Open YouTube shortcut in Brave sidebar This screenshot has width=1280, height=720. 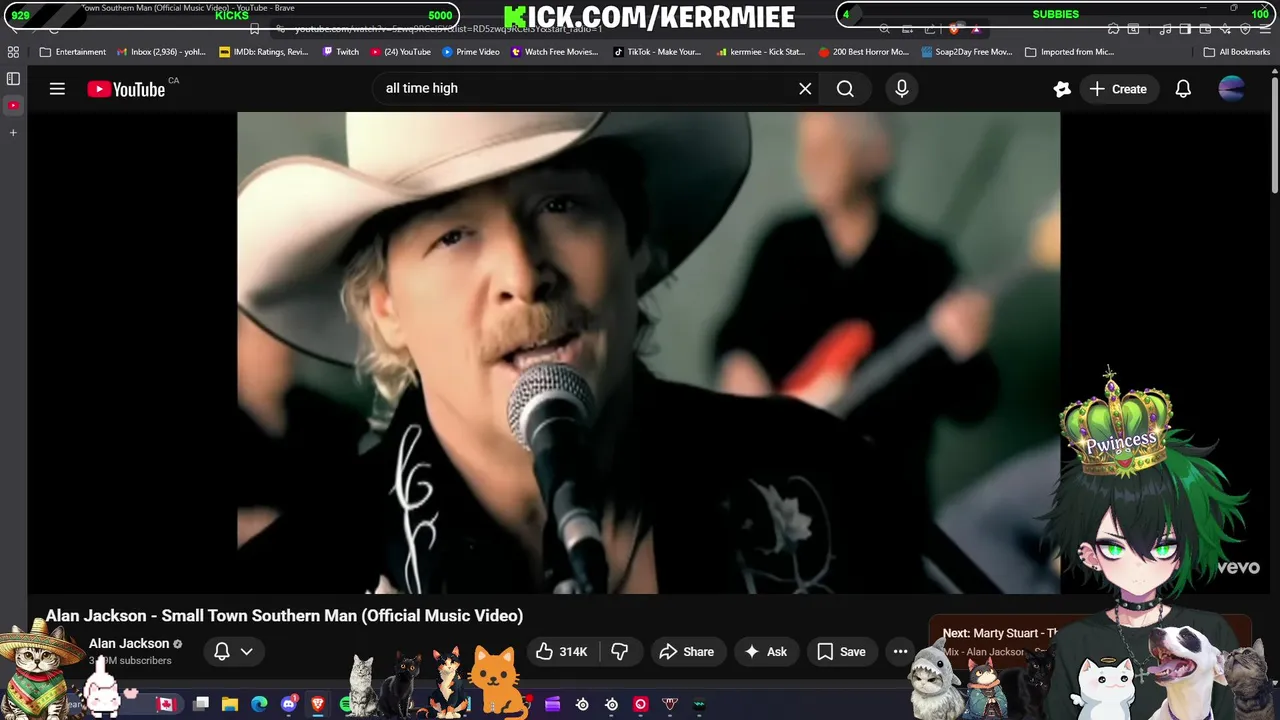pyautogui.click(x=13, y=105)
